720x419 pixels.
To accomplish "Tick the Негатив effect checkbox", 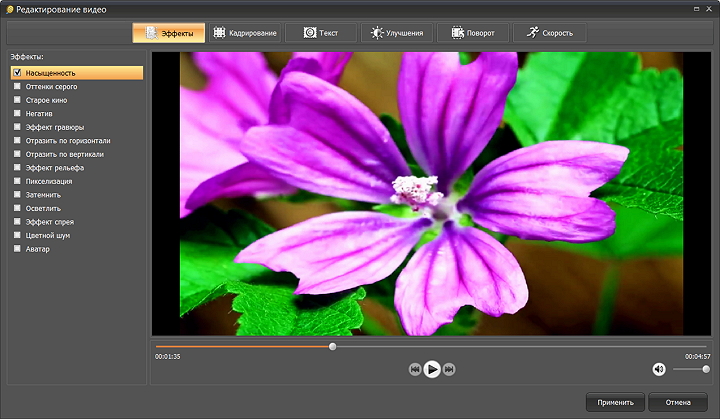I will [x=17, y=113].
